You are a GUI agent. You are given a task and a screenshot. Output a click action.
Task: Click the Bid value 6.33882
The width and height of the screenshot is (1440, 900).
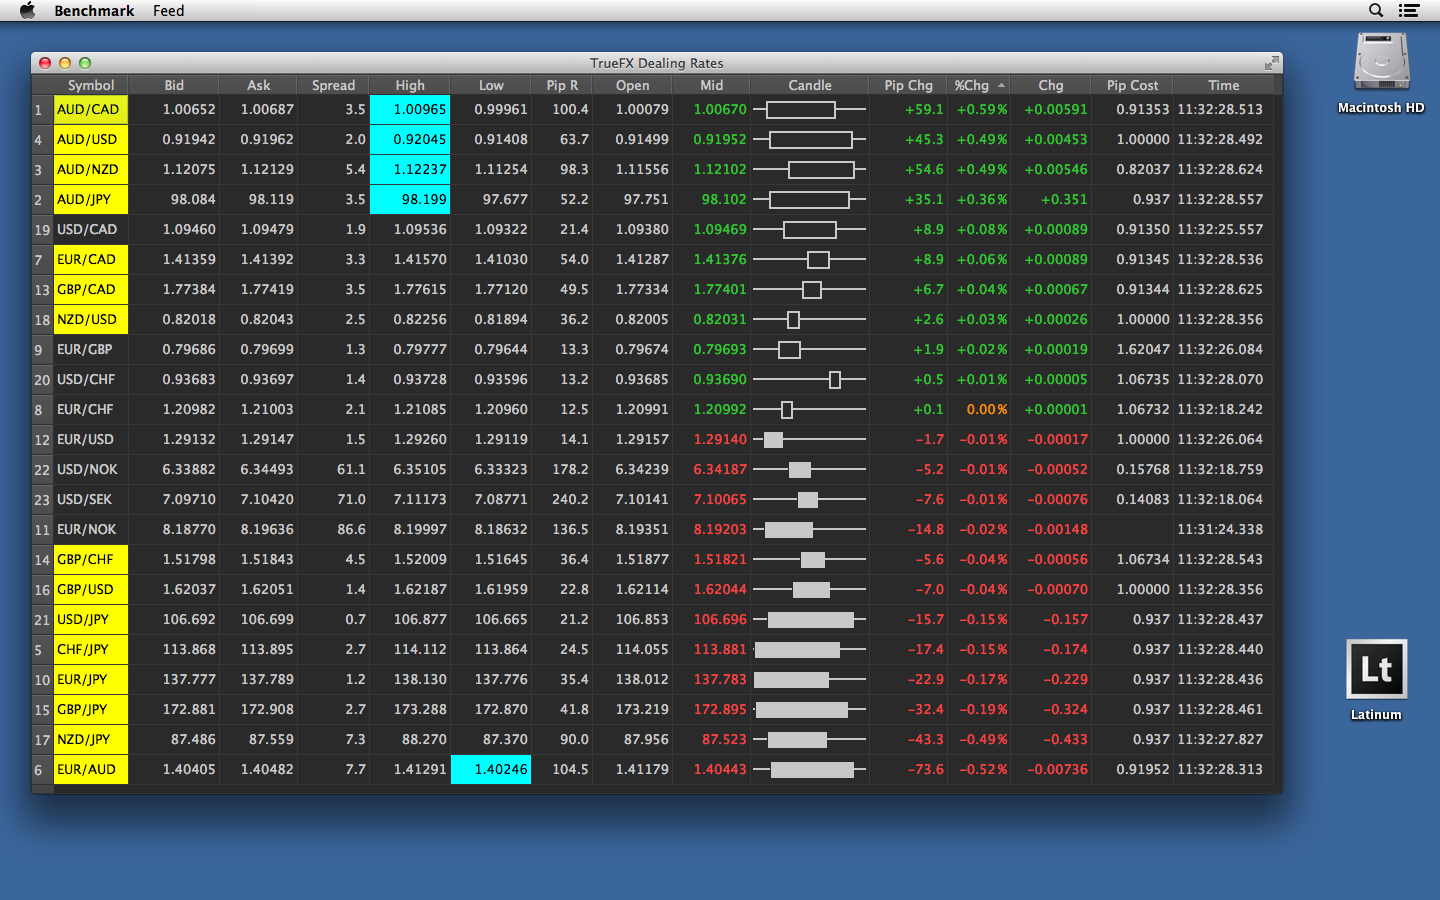pyautogui.click(x=189, y=469)
